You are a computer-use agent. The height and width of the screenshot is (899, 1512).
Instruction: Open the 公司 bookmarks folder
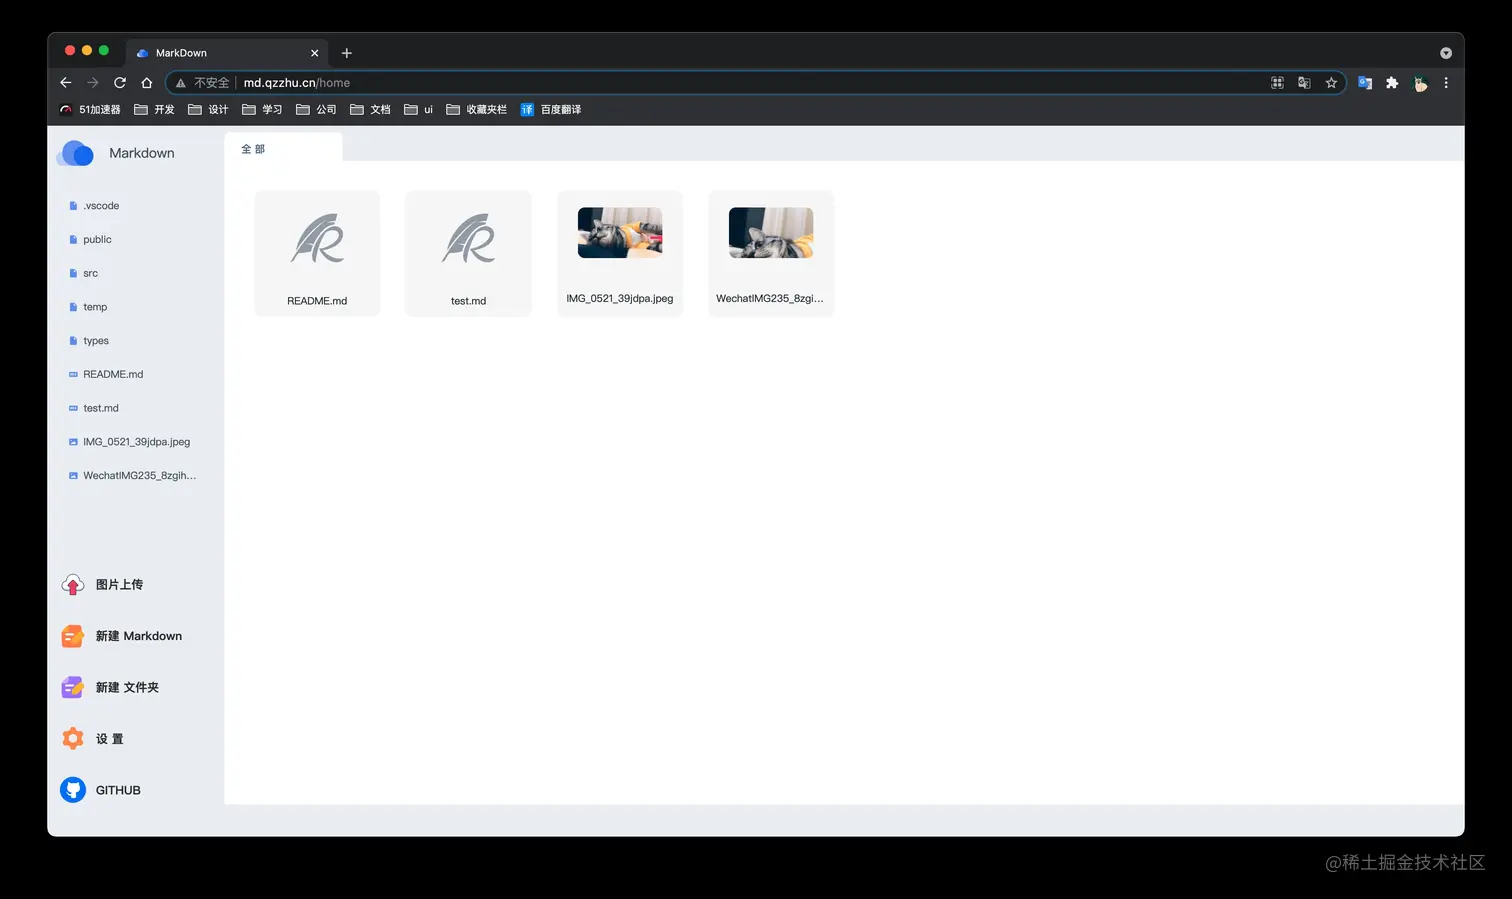[316, 110]
